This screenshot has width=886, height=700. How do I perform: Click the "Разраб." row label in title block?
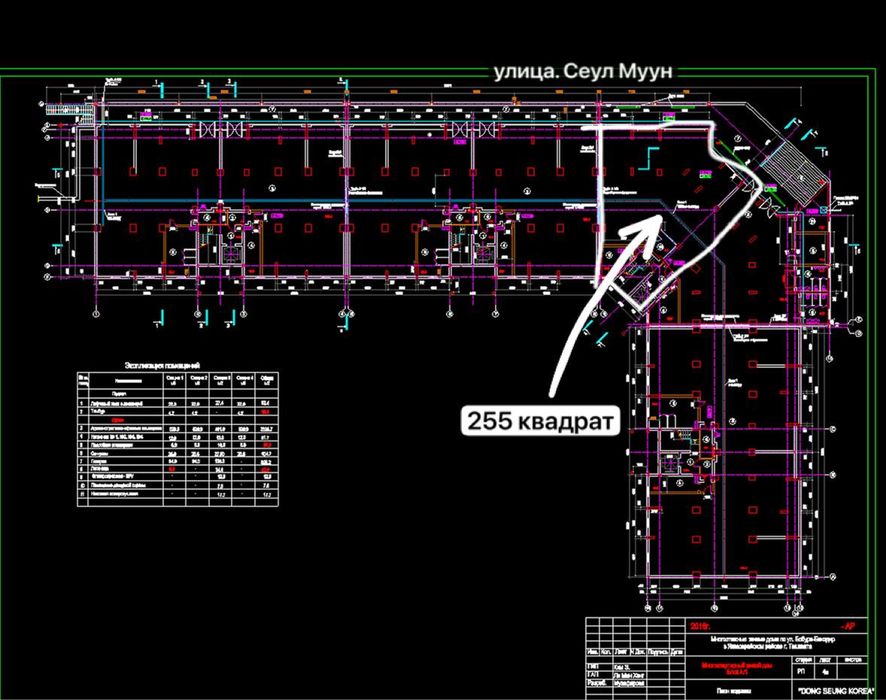pyautogui.click(x=597, y=683)
